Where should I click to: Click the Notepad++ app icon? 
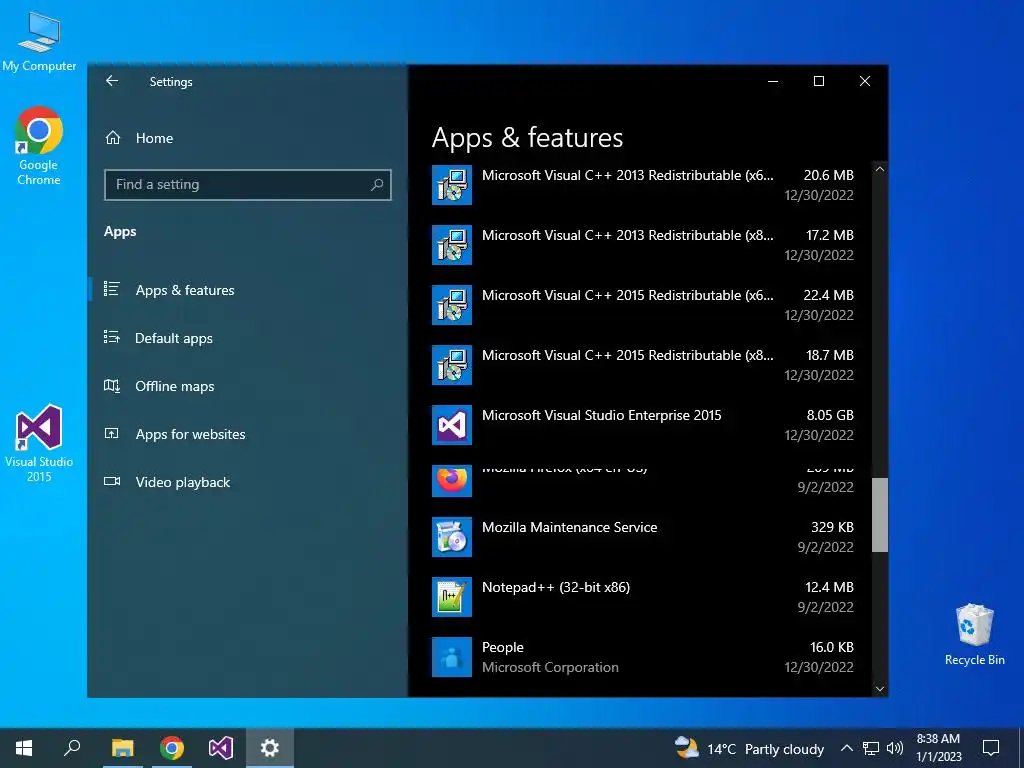(x=452, y=597)
